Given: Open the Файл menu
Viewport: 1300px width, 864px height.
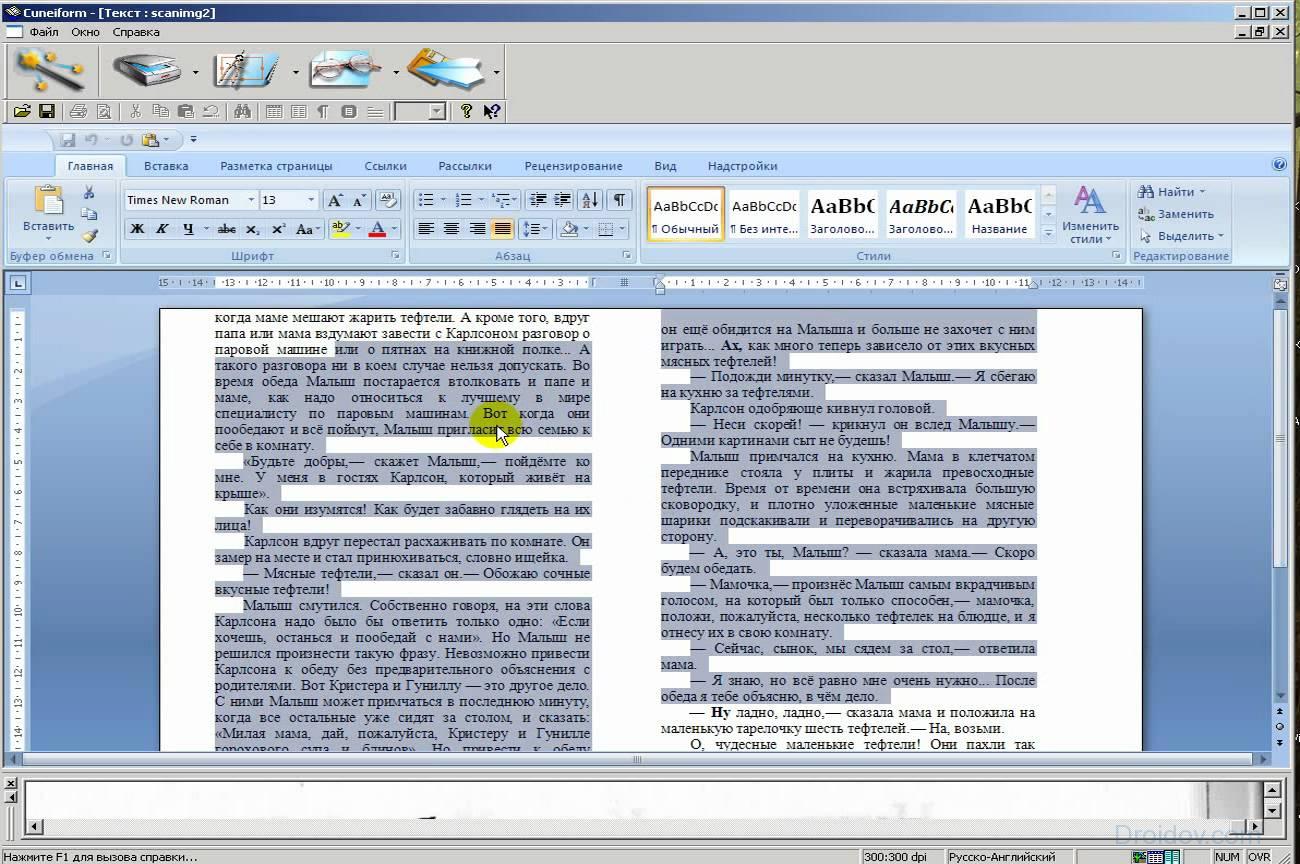Looking at the screenshot, I should click(x=44, y=32).
